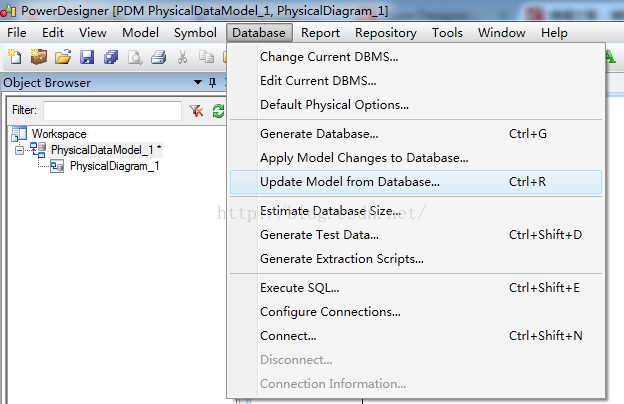Screen dimensions: 624x404
Task: Choose Edit Current DBMS...
Action: 416,81
